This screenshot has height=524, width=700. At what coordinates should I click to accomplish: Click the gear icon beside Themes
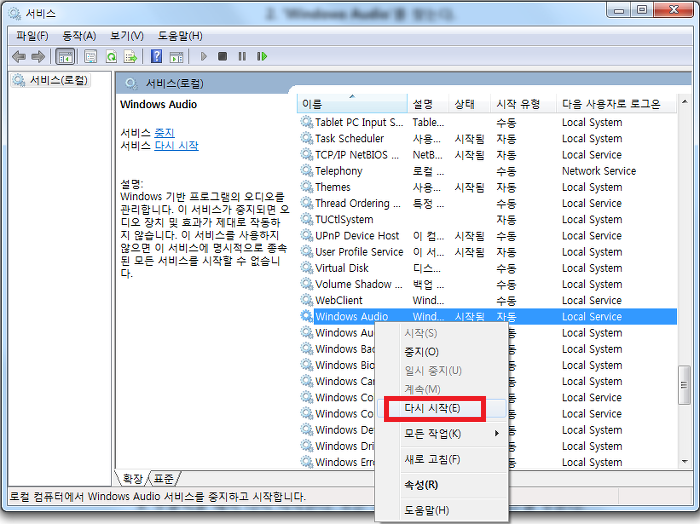306,187
